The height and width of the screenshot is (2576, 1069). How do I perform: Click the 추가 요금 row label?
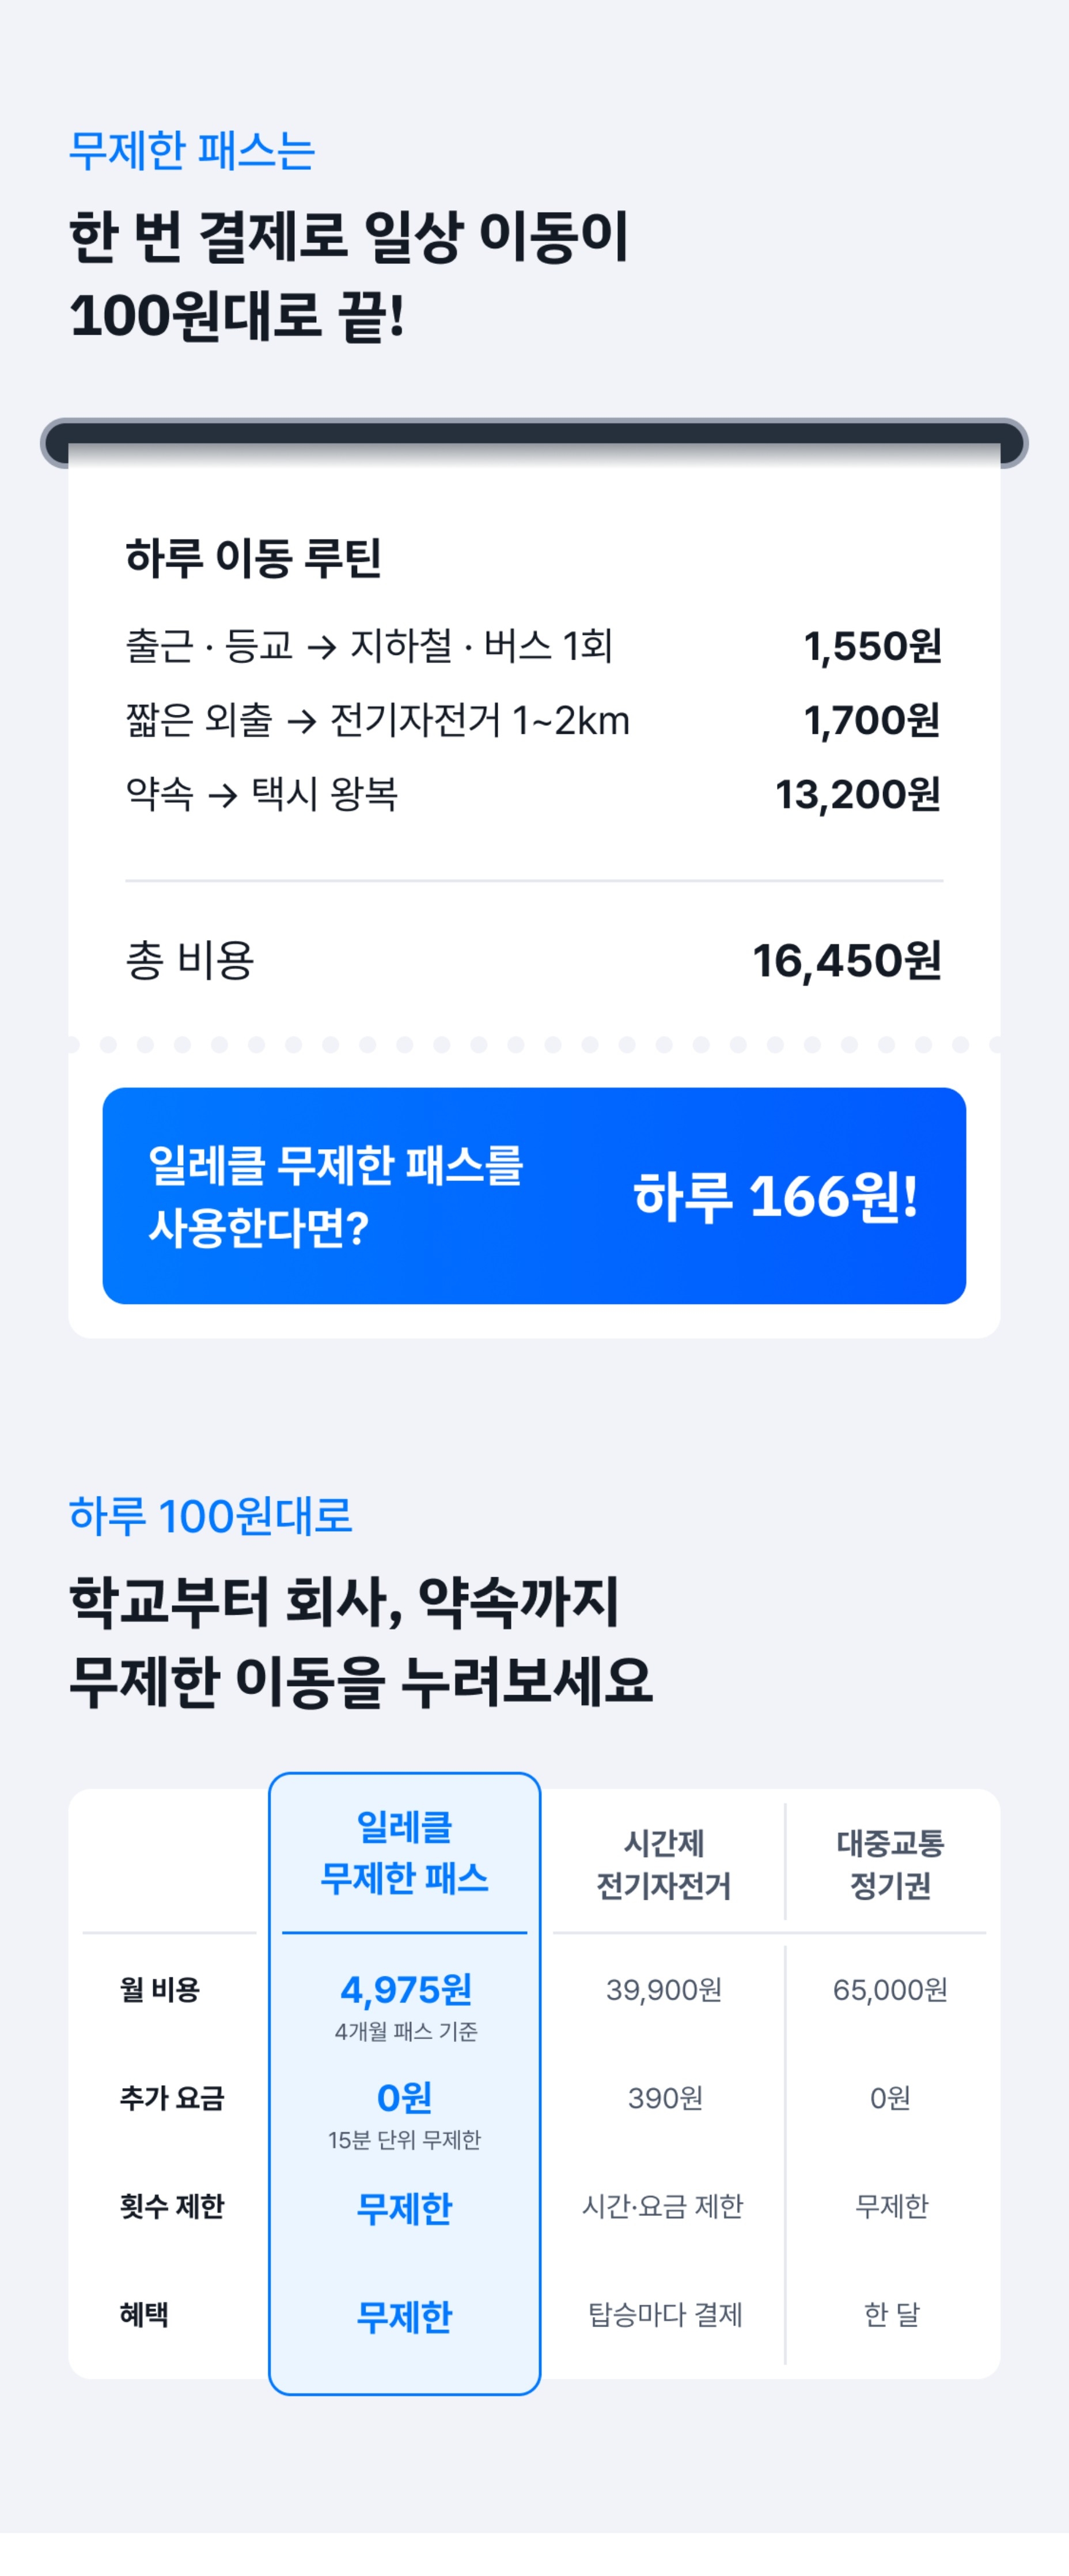pos(172,2097)
